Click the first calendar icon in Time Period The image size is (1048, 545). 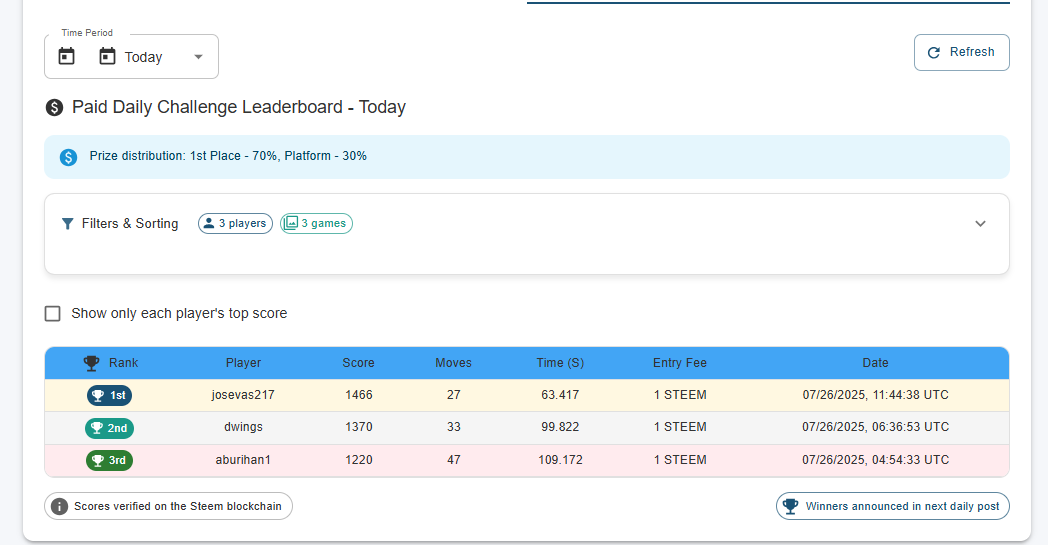pos(67,56)
